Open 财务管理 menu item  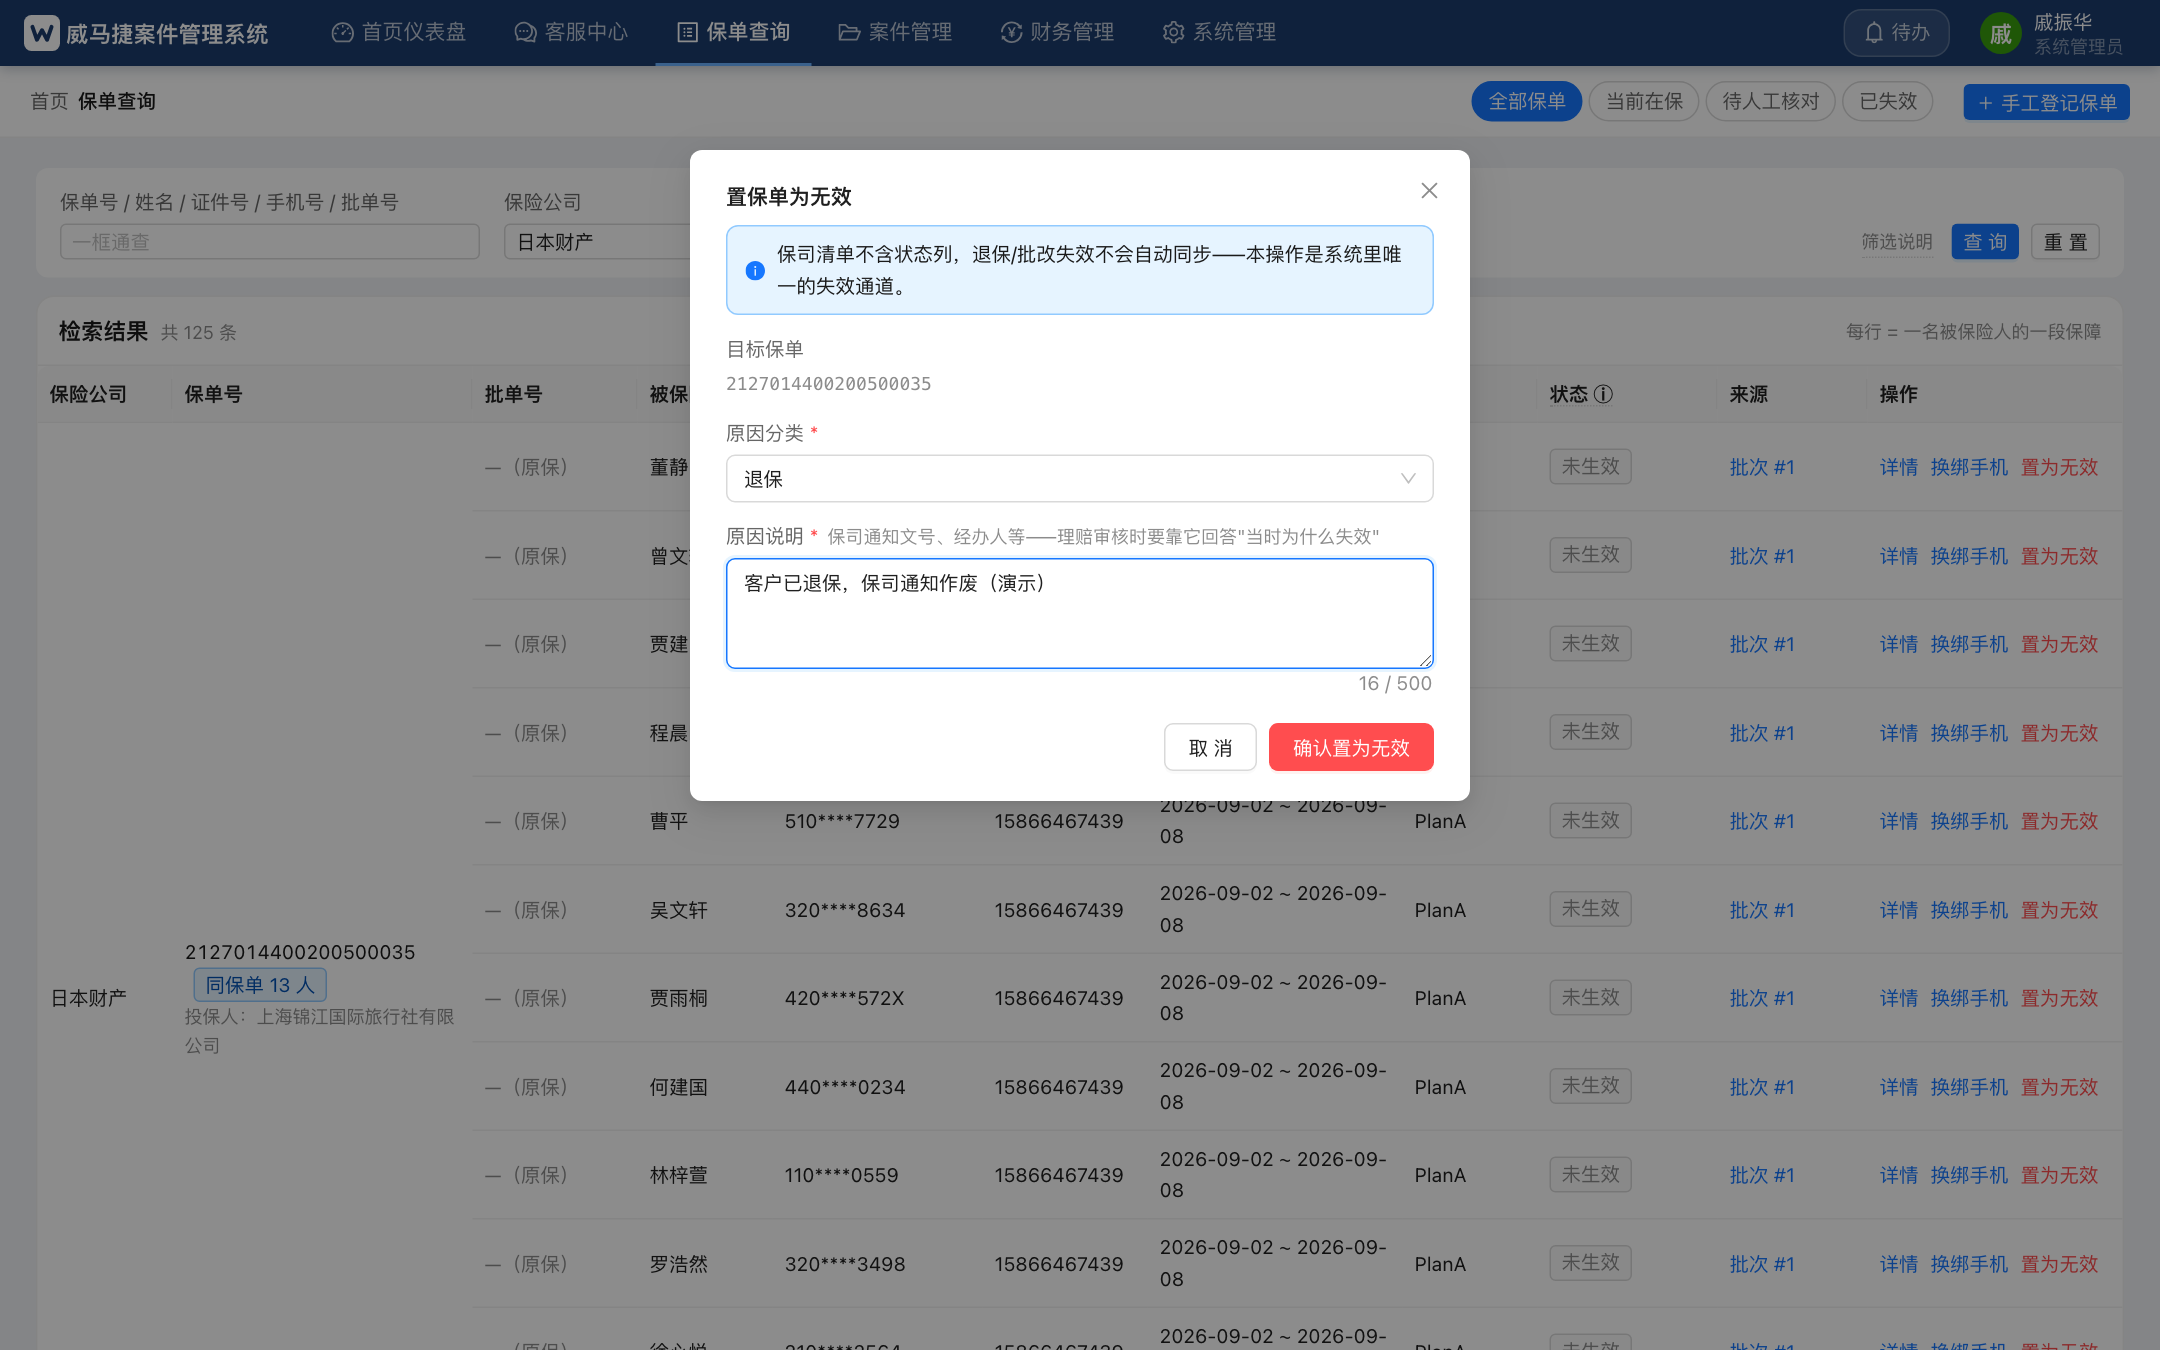click(x=1057, y=32)
